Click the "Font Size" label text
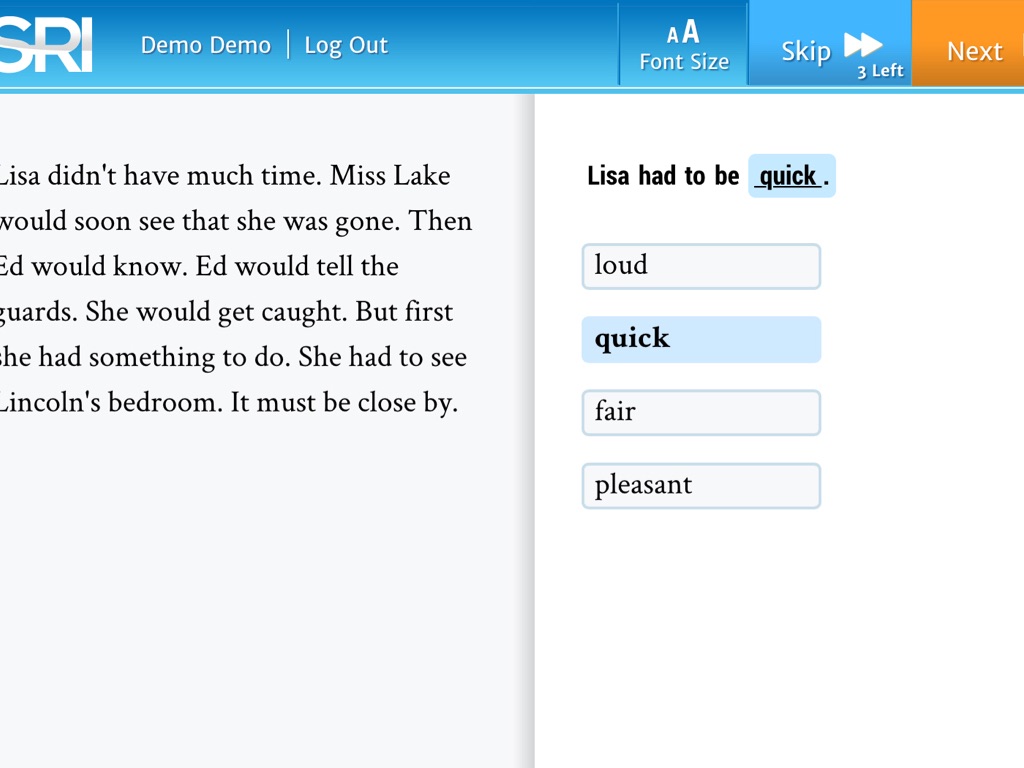 pyautogui.click(x=684, y=62)
